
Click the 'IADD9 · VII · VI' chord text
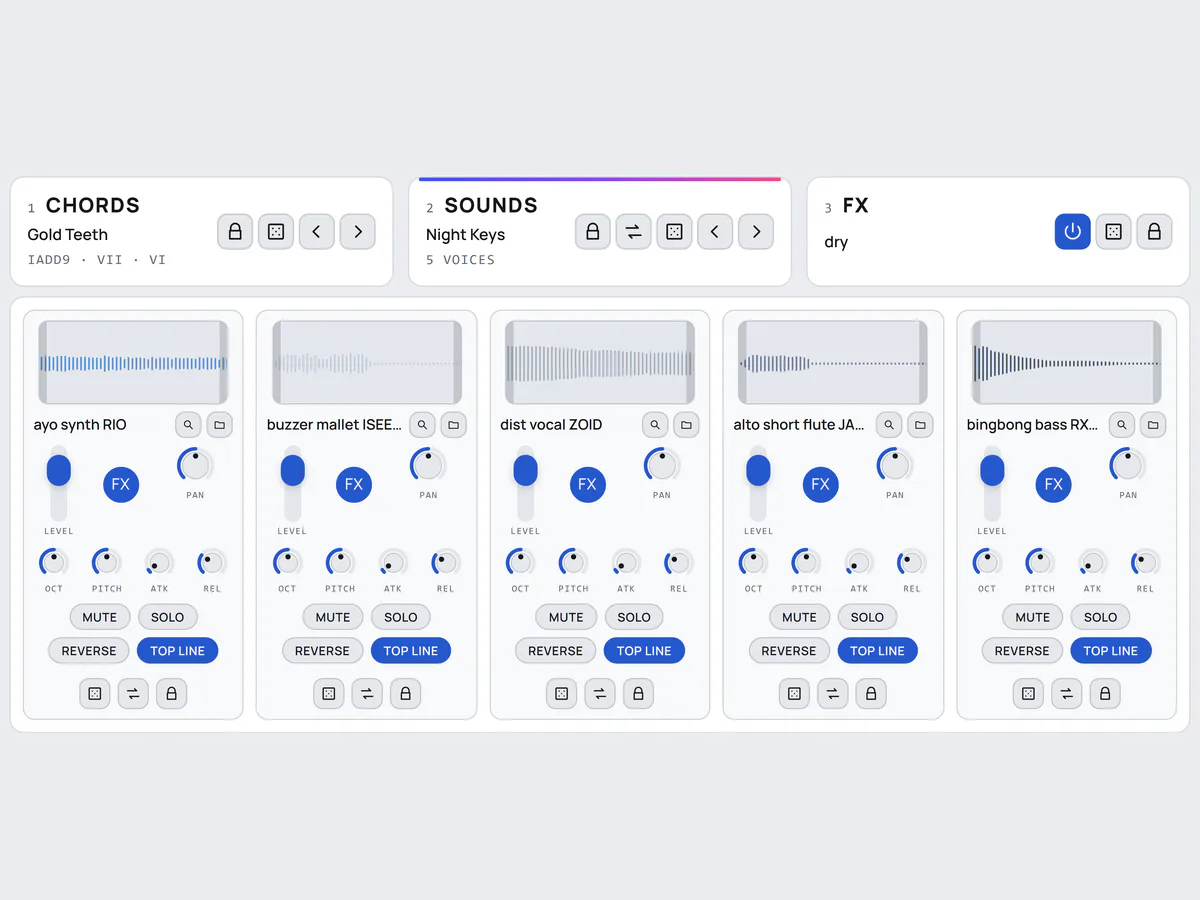97,260
